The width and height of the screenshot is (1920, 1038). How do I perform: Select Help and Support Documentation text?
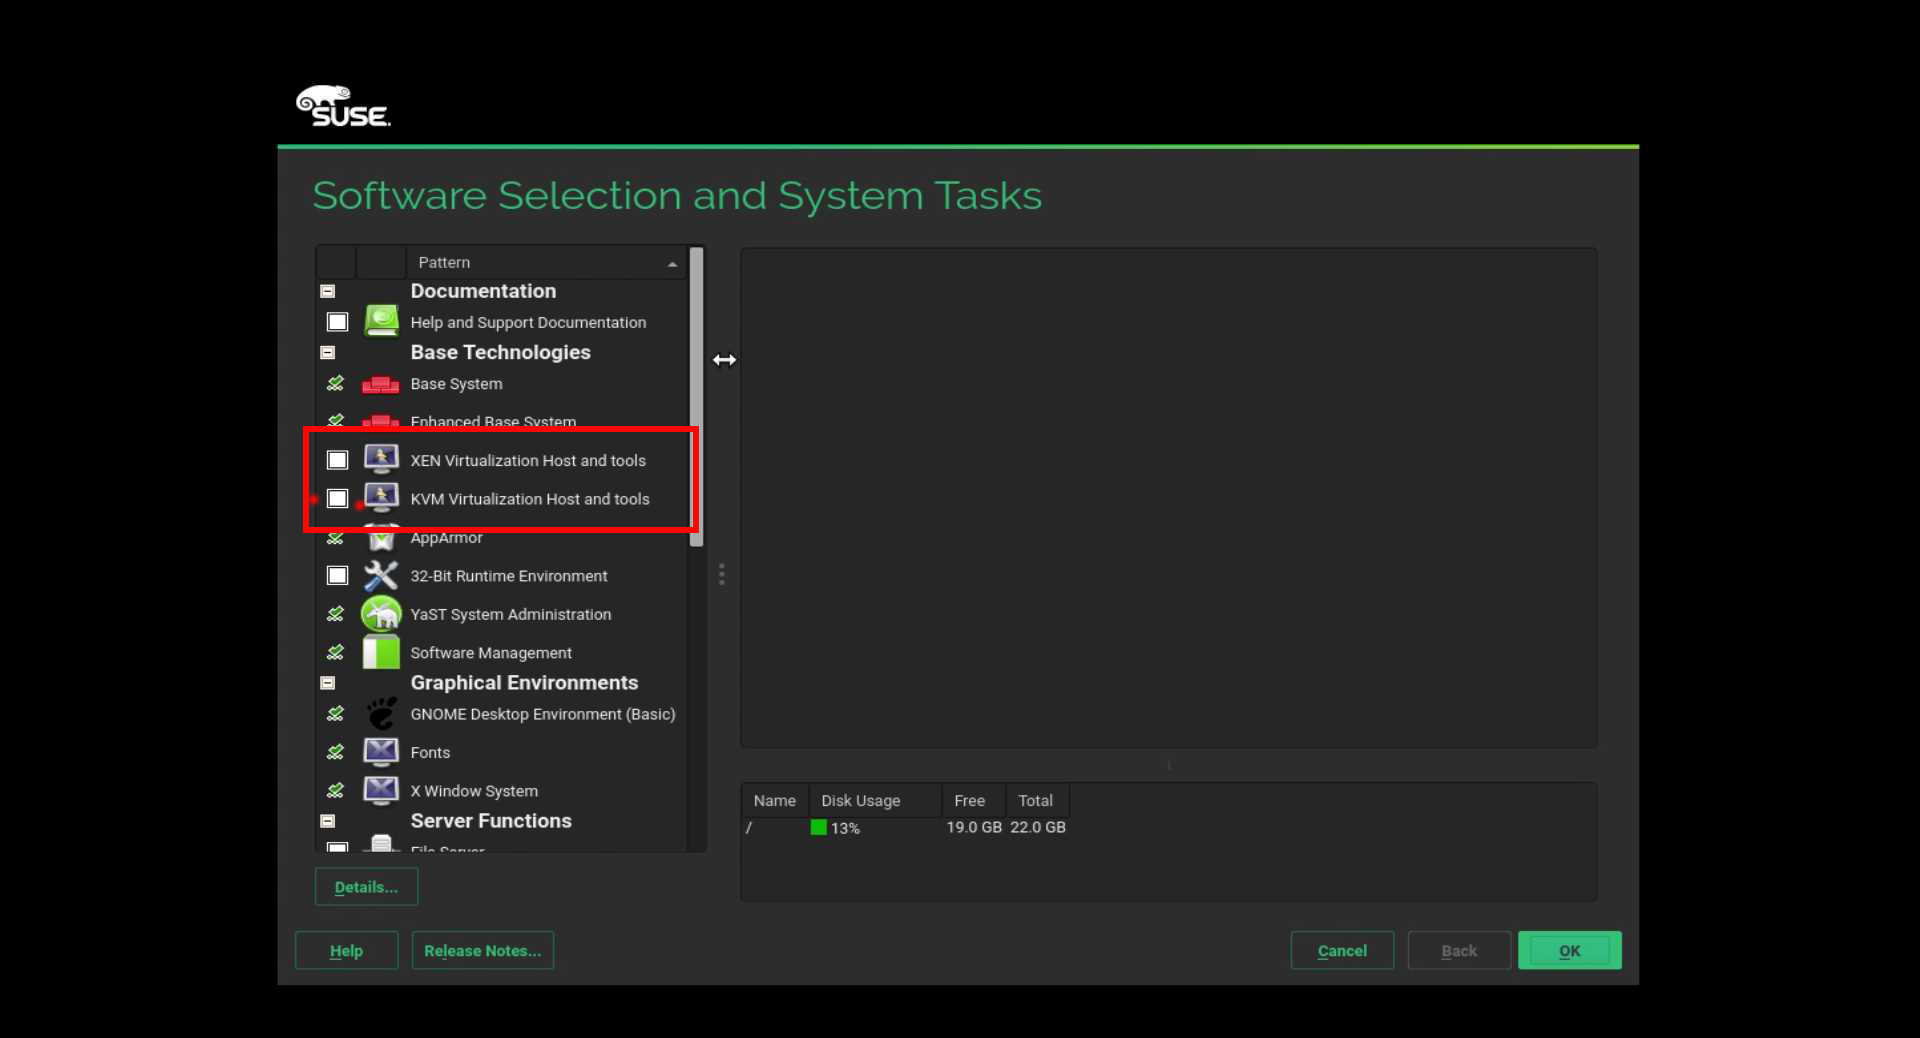point(528,322)
